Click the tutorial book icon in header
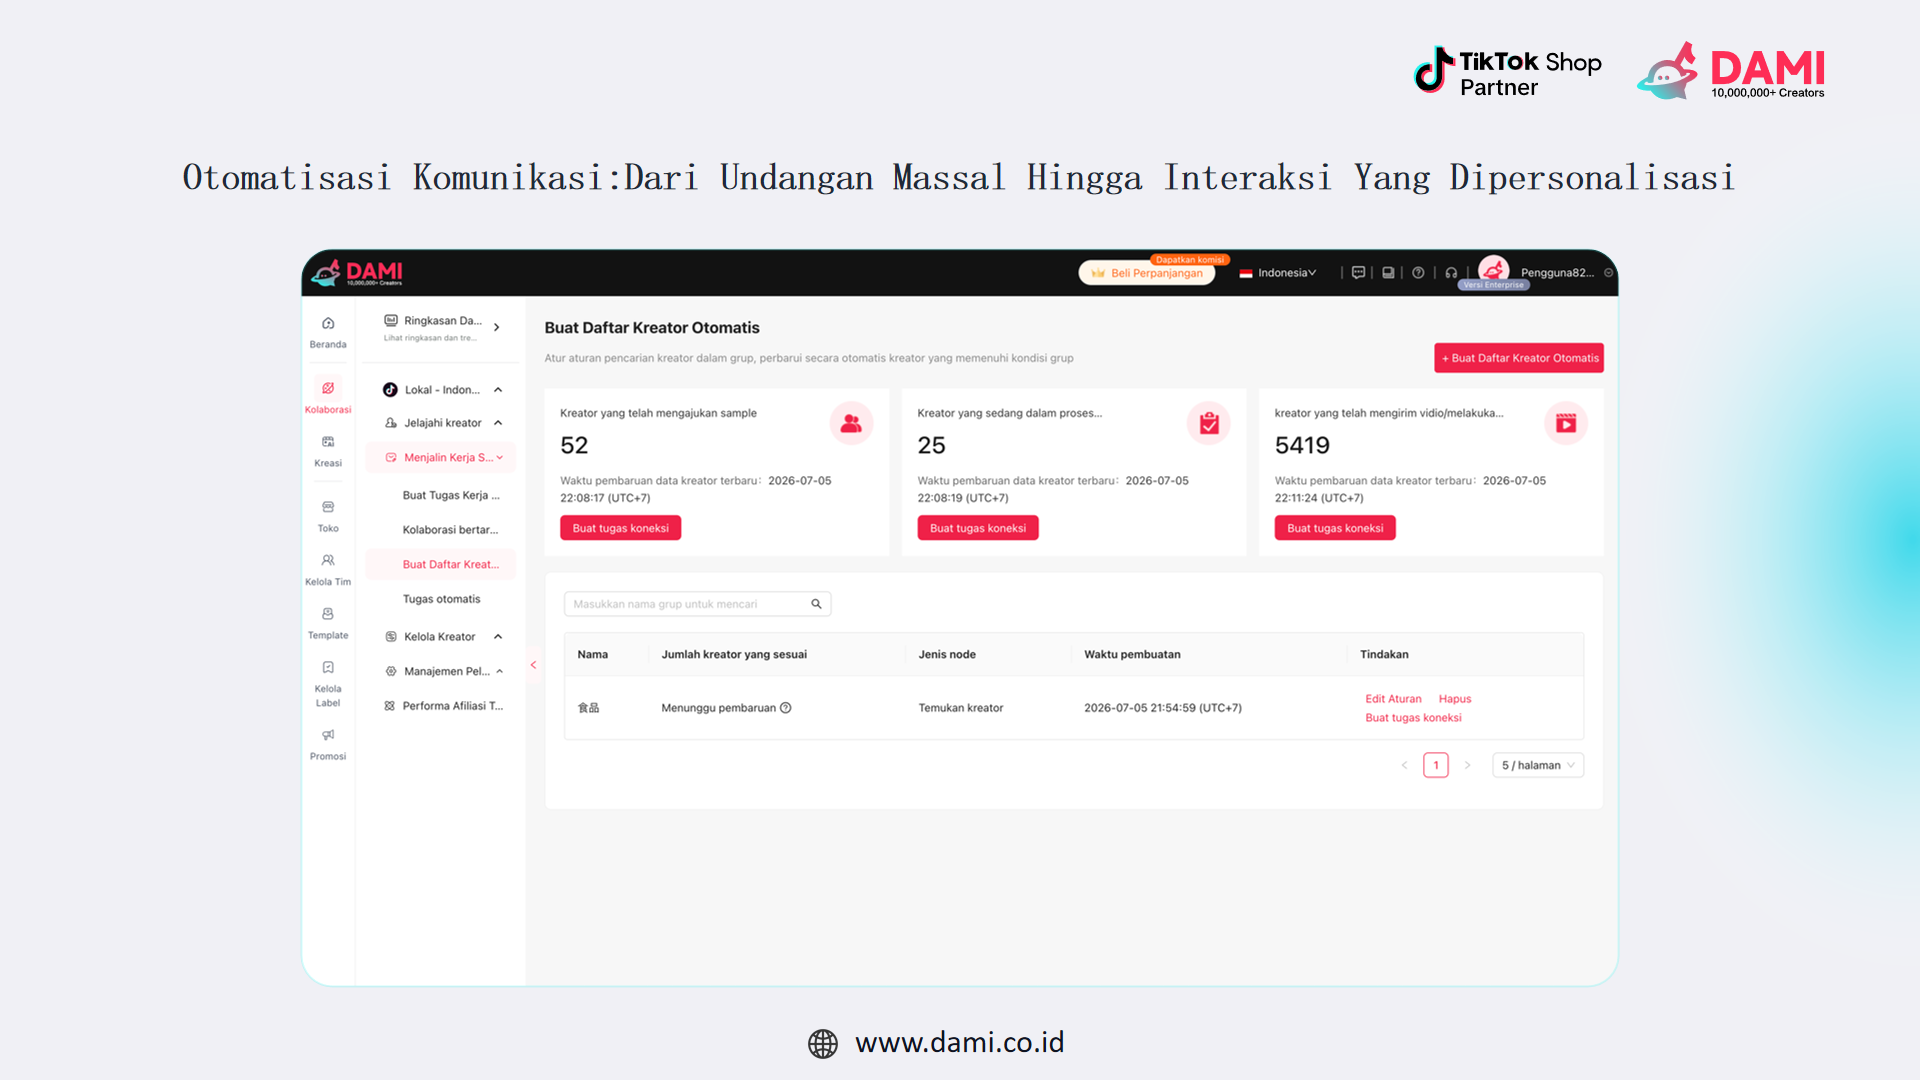The width and height of the screenshot is (1920, 1080). click(1388, 273)
